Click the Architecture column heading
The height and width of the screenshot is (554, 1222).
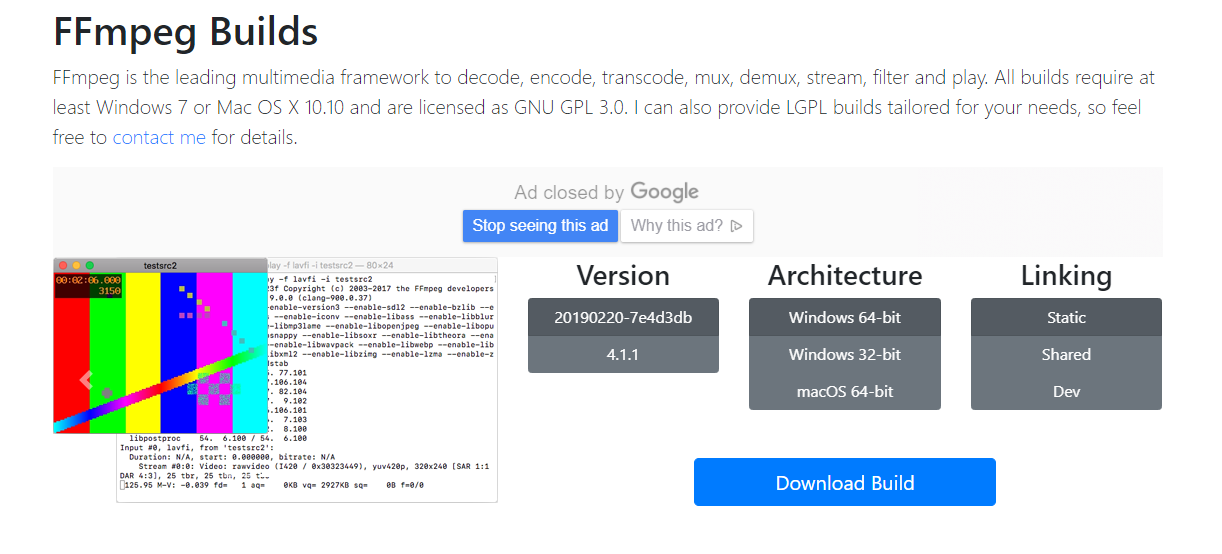click(845, 275)
